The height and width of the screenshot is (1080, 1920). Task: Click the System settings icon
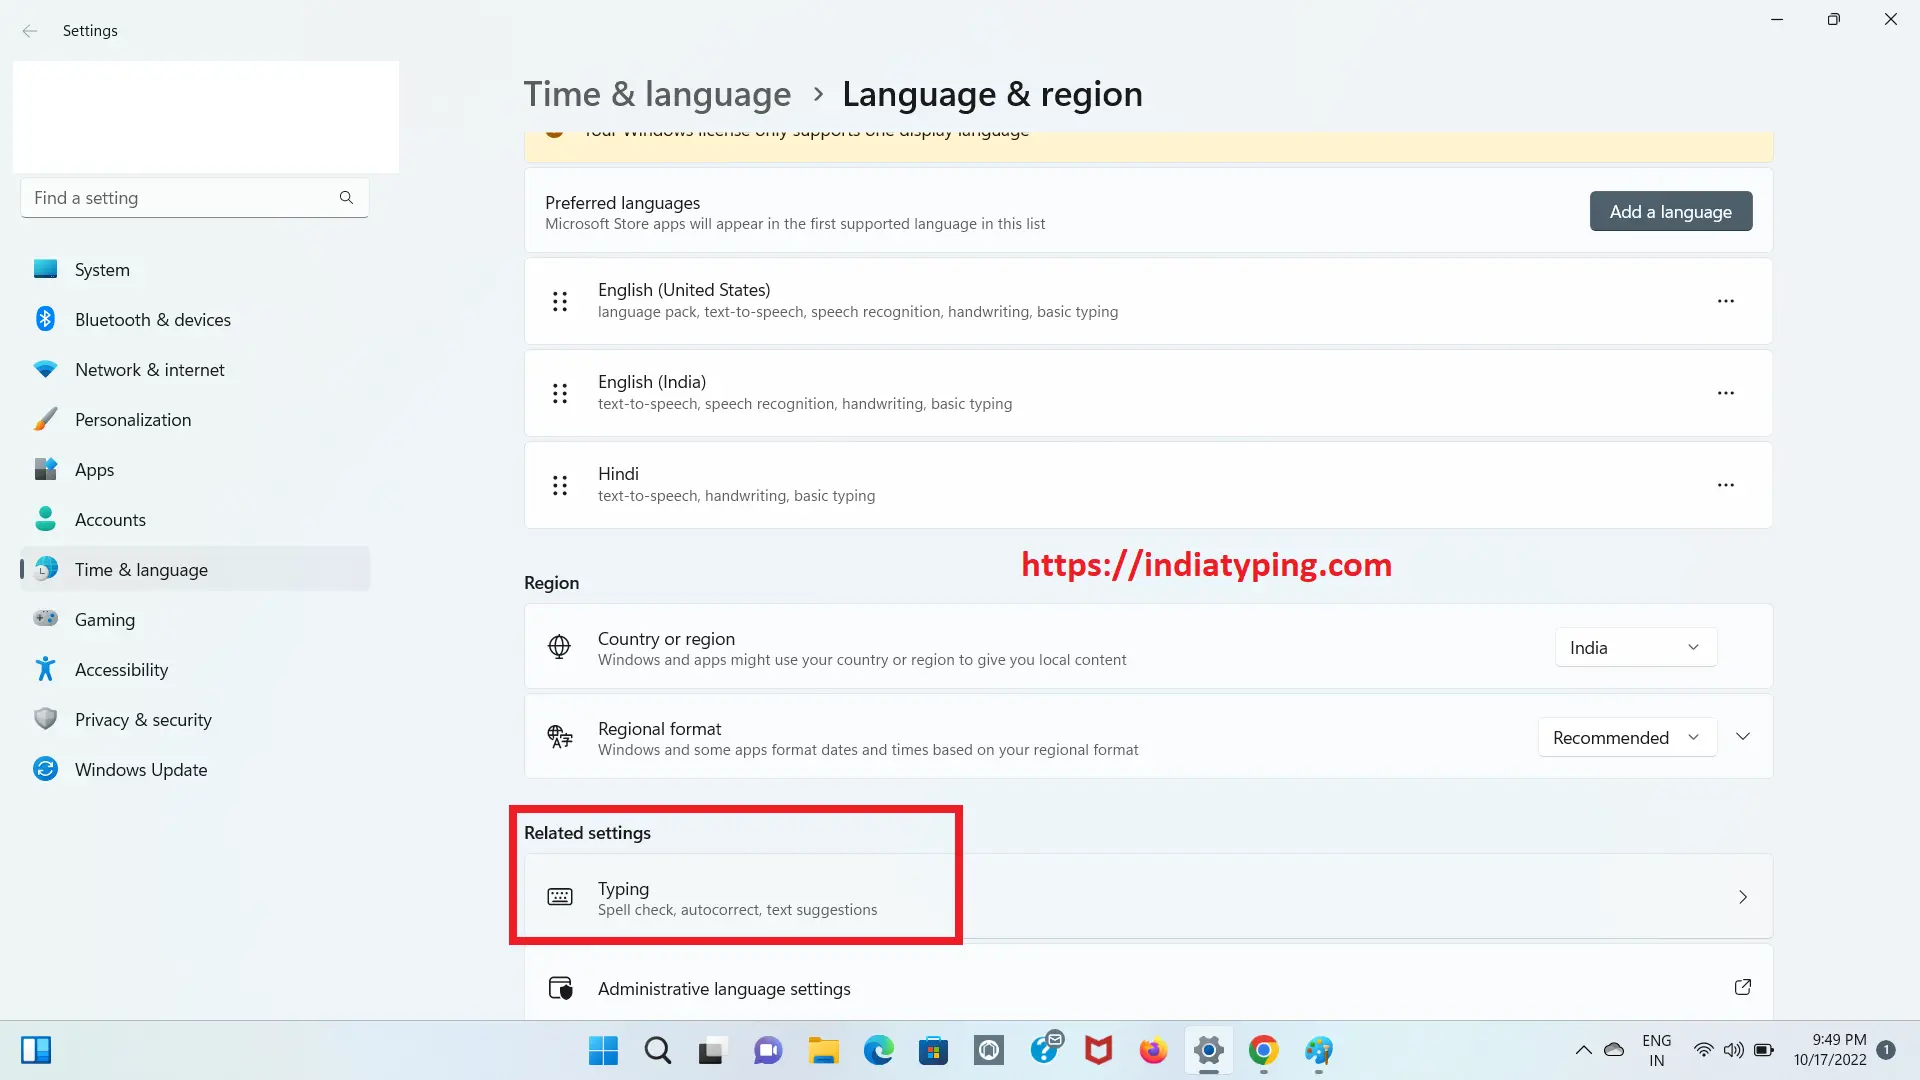pyautogui.click(x=46, y=269)
